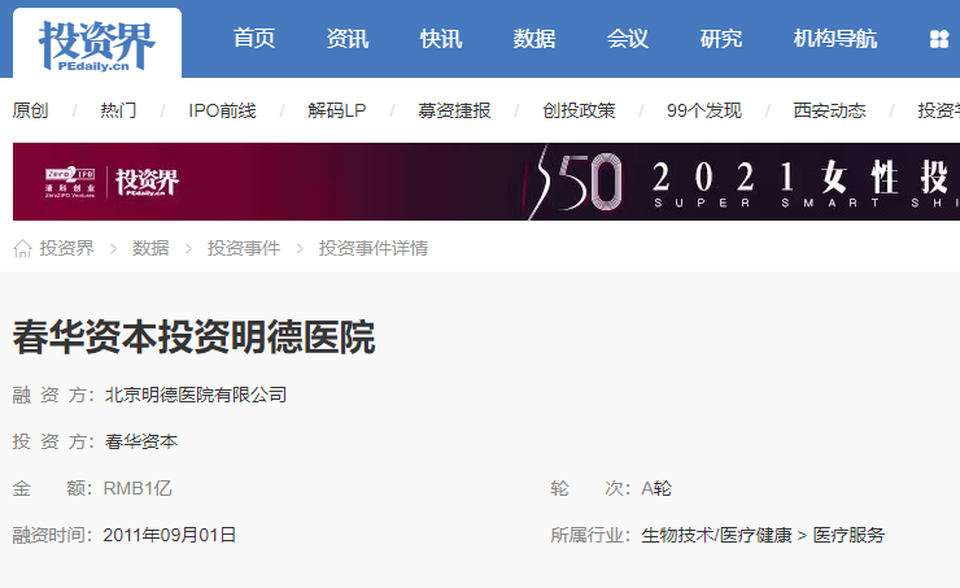Click the 2021 女性投资人 banner ad

(x=486, y=181)
